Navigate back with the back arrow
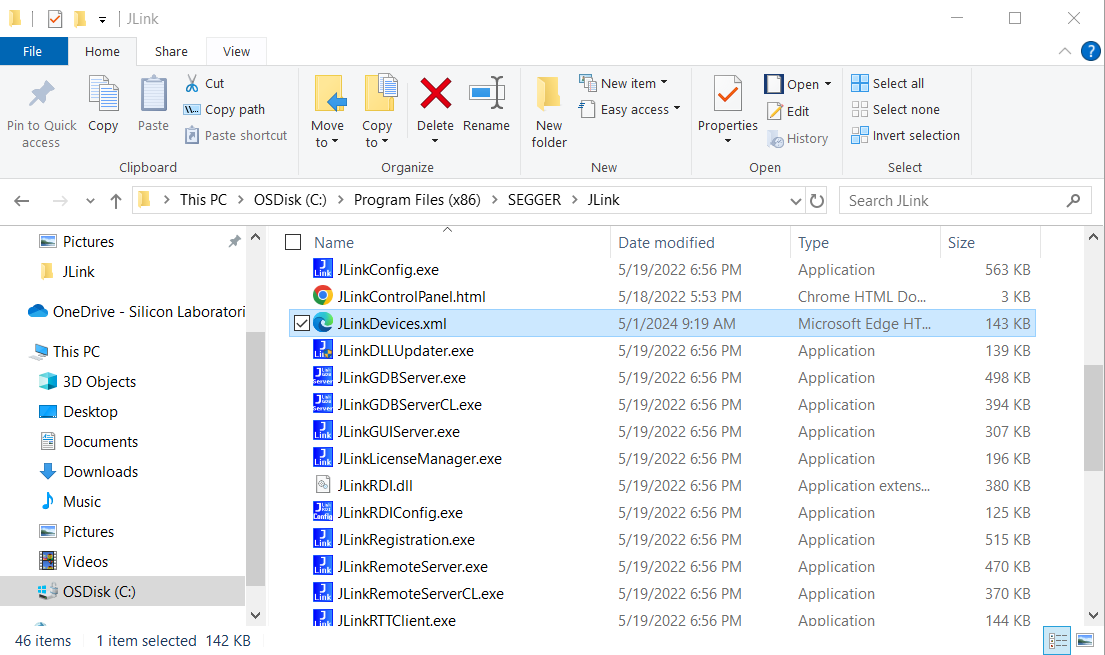 [x=22, y=201]
